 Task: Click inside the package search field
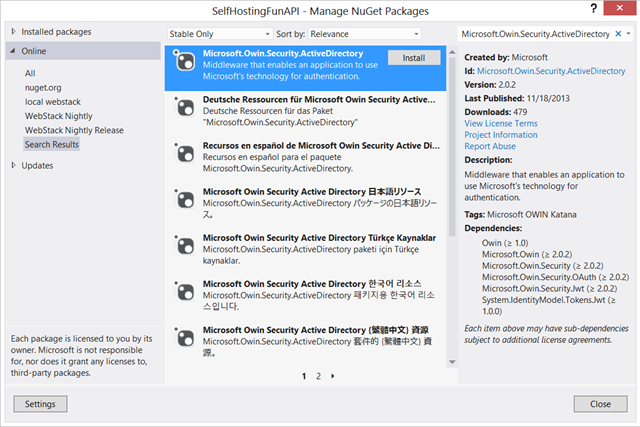[x=536, y=34]
